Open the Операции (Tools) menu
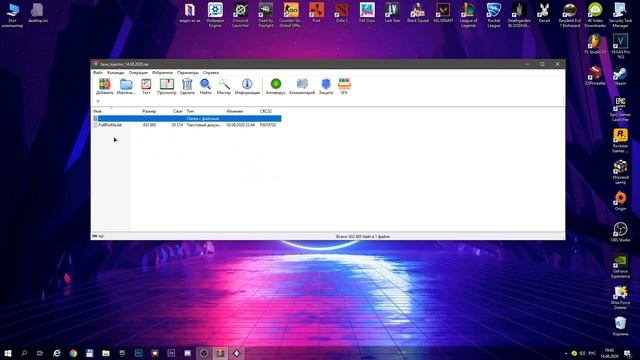The height and width of the screenshot is (360, 640). coord(138,73)
